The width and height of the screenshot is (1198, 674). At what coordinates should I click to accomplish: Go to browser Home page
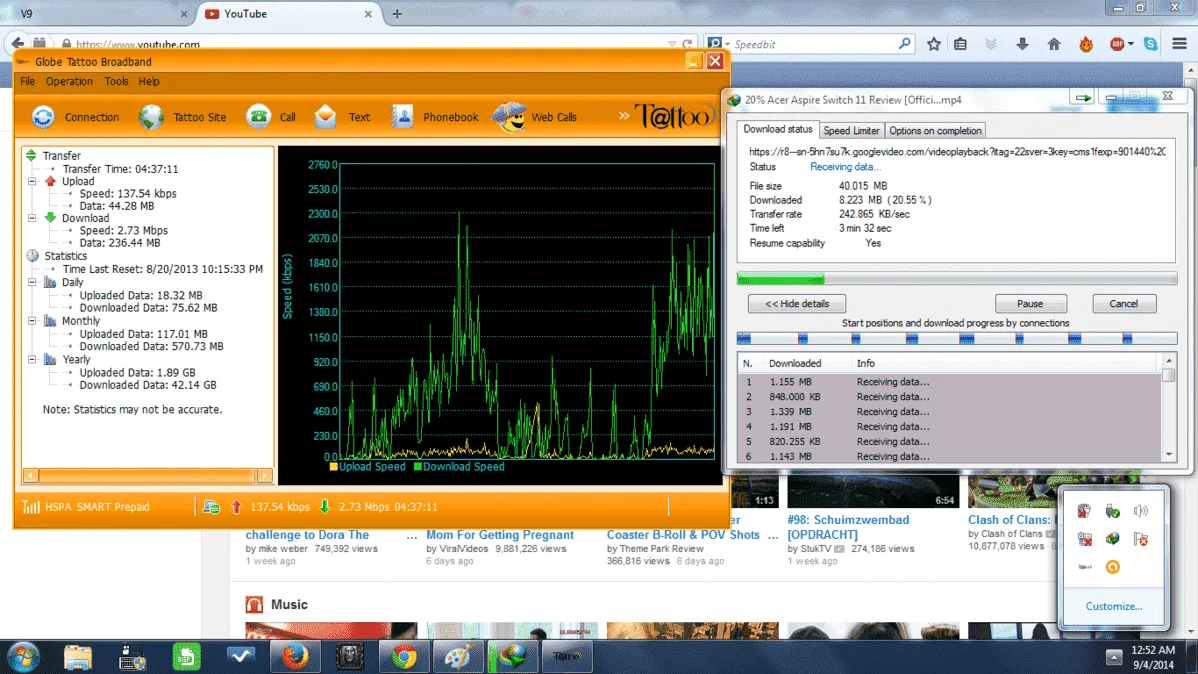[x=1054, y=44]
